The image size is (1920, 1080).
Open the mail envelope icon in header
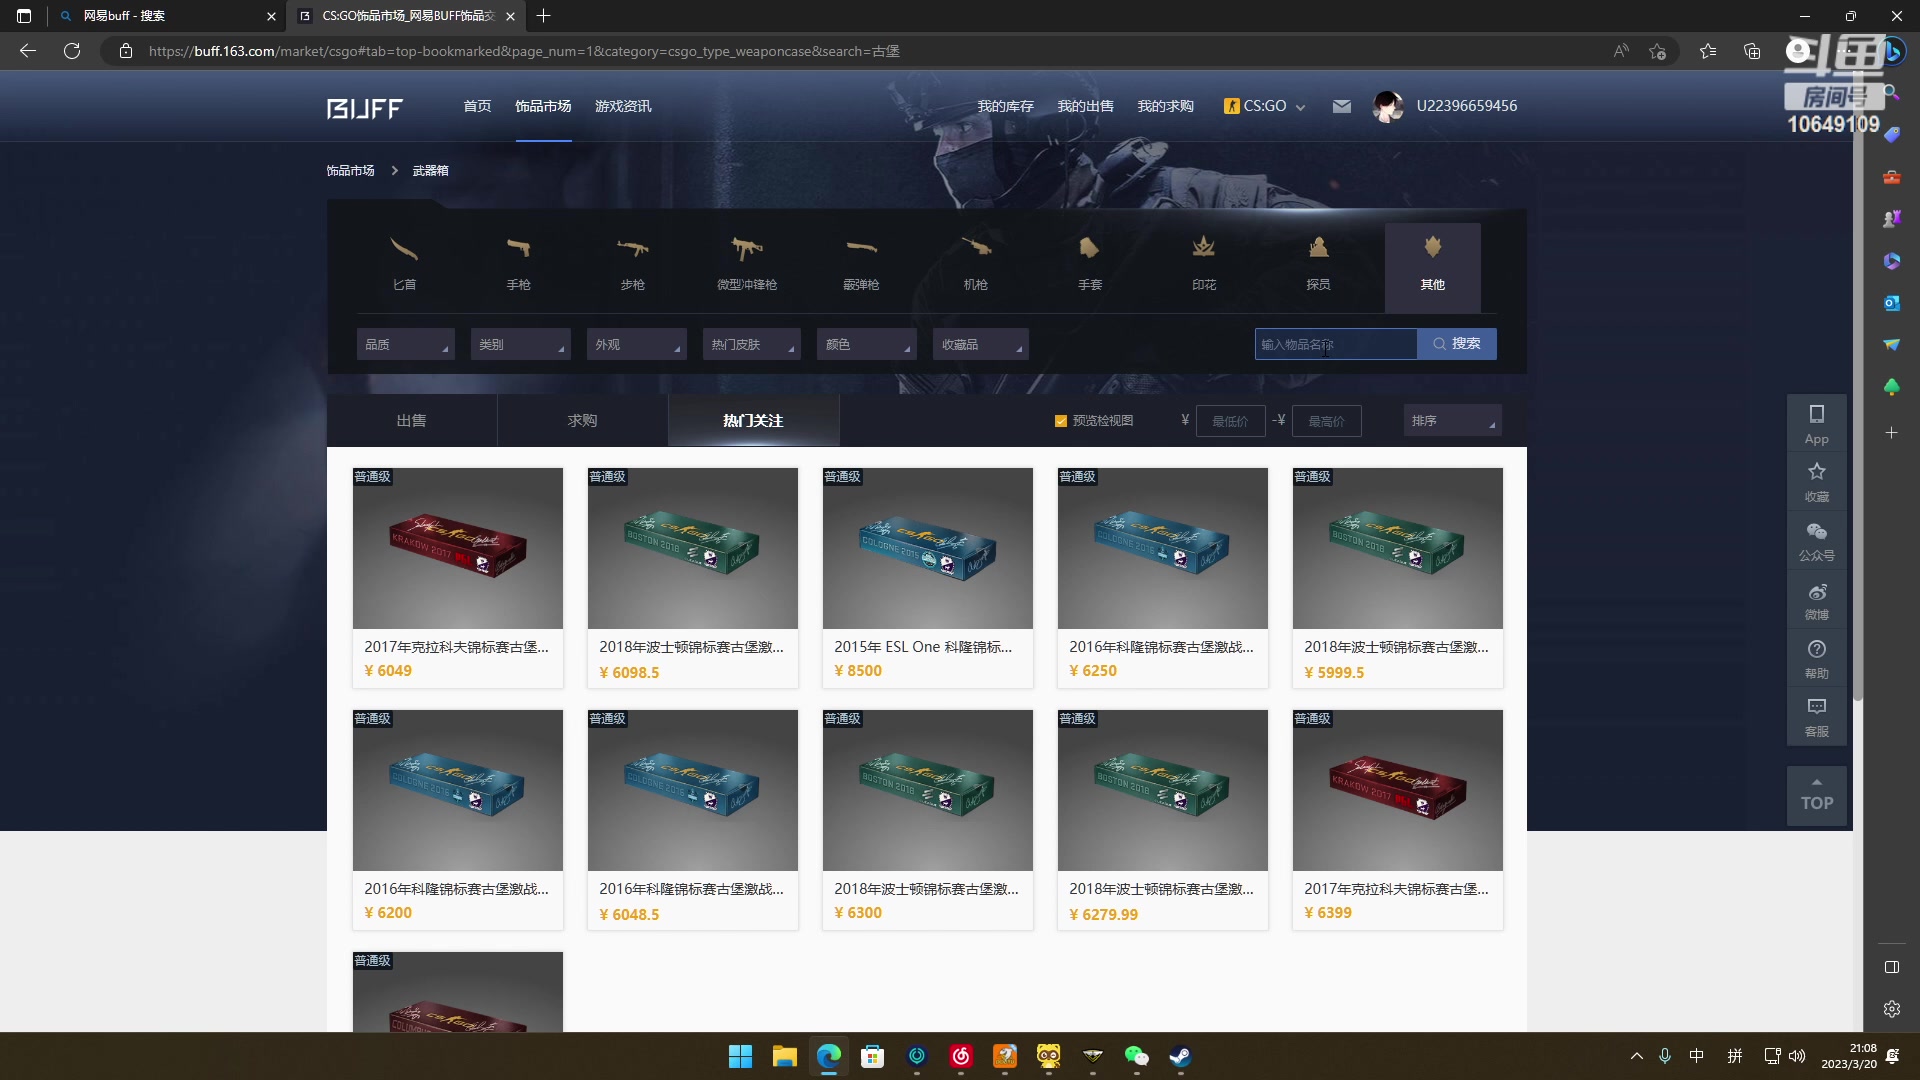[1342, 106]
